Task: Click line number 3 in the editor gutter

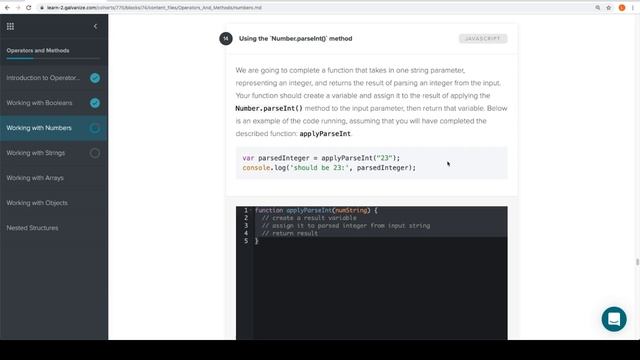Action: [x=246, y=226]
